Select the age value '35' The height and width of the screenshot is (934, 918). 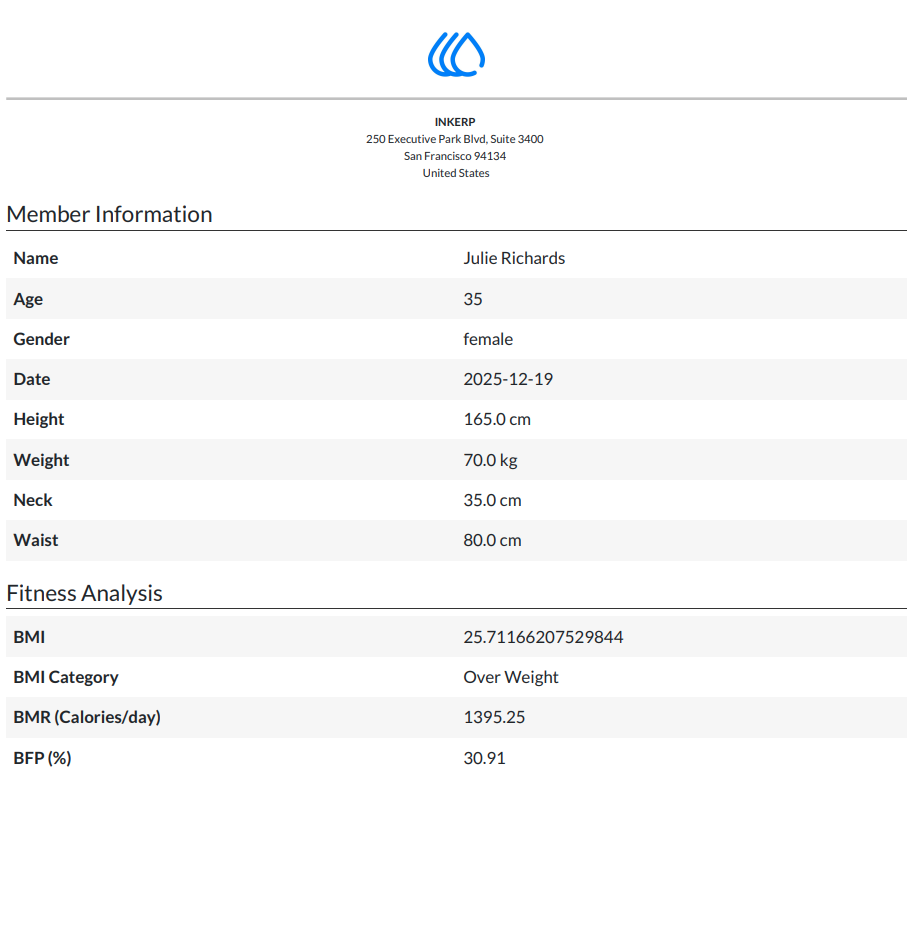click(x=473, y=299)
